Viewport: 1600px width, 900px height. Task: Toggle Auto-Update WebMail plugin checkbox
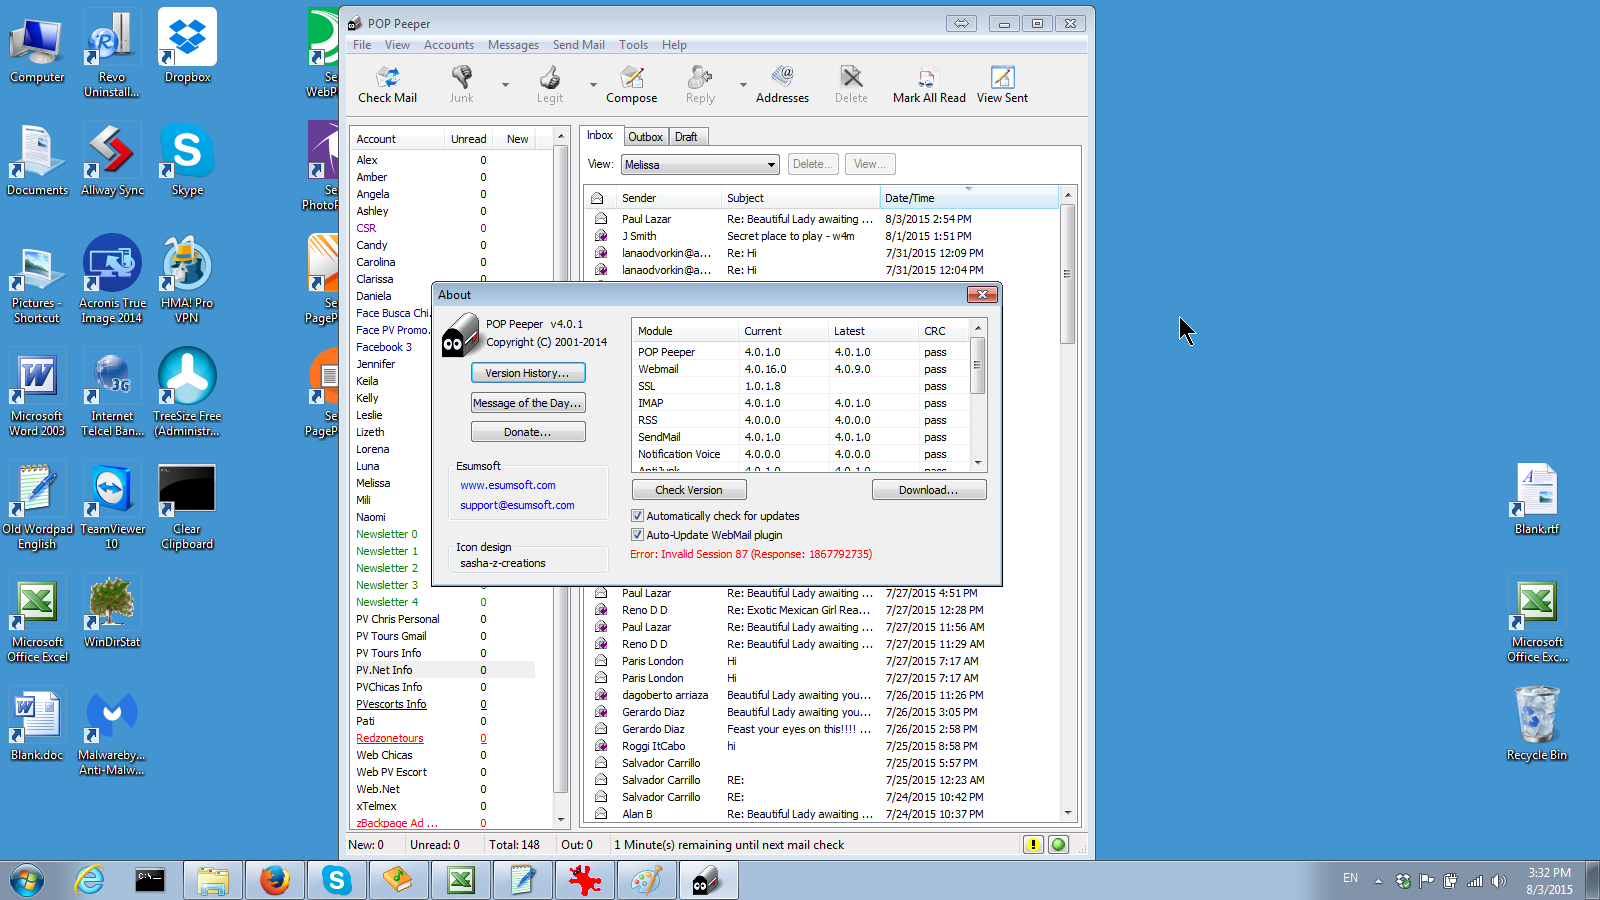coord(637,535)
